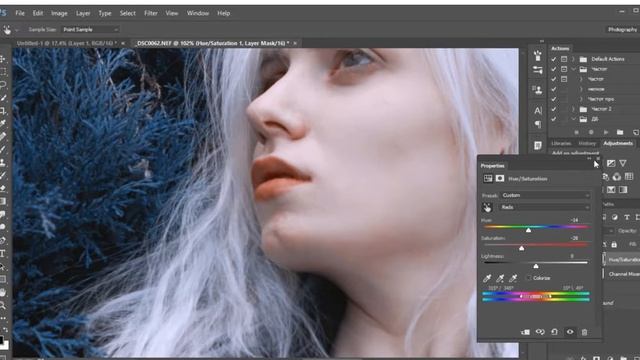Open the Layer menu
This screenshot has height=360, width=640.
83,13
